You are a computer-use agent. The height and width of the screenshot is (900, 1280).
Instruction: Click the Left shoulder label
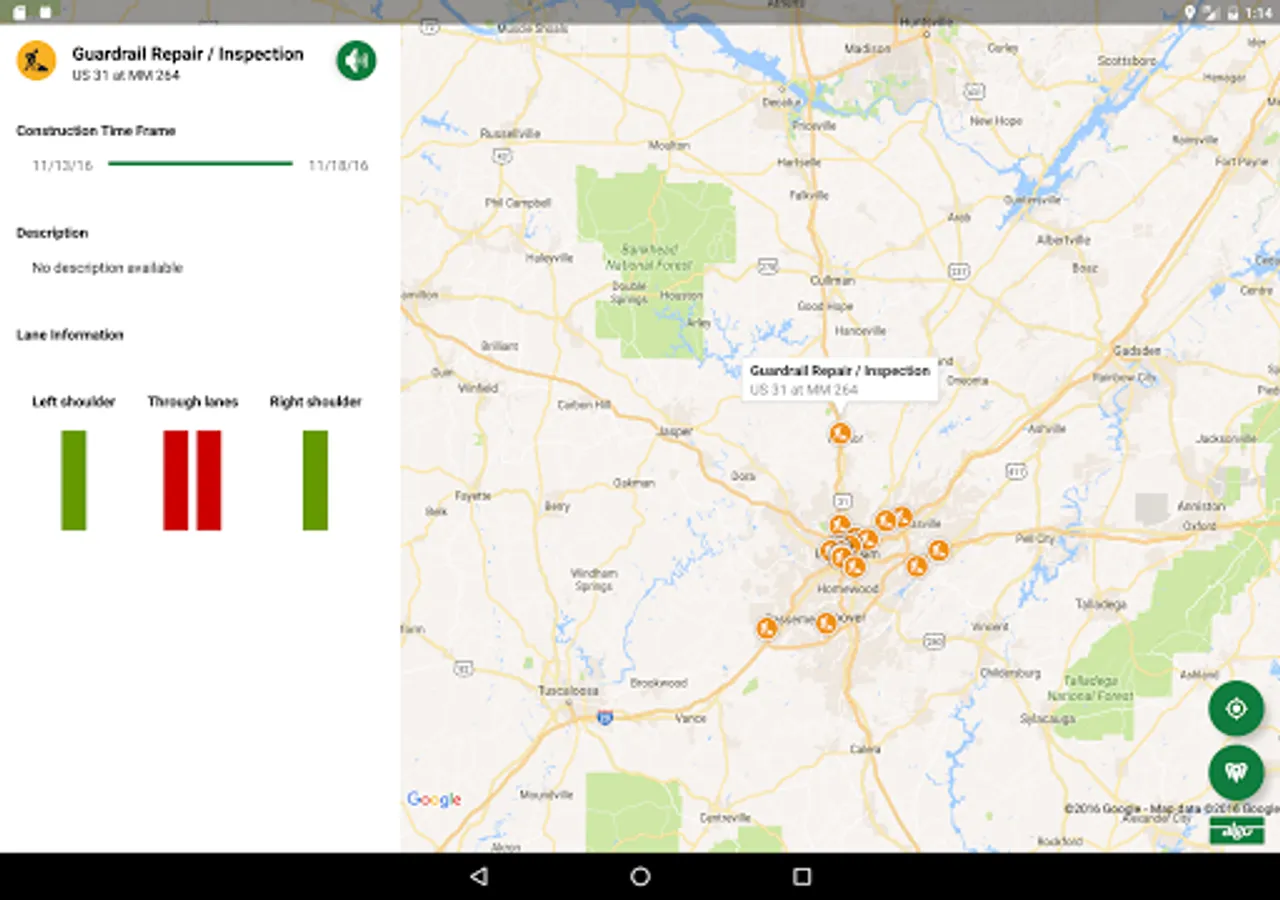point(74,402)
